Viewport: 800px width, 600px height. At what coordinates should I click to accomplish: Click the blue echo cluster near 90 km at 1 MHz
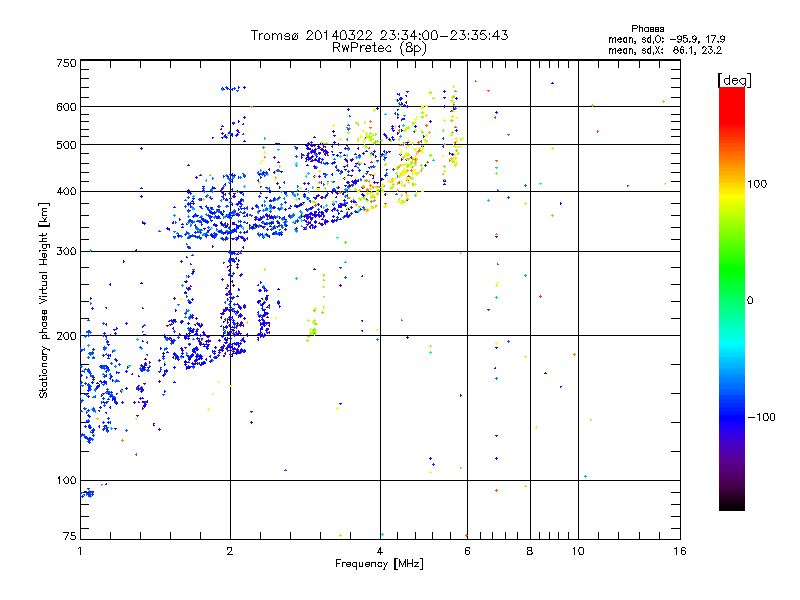87,493
